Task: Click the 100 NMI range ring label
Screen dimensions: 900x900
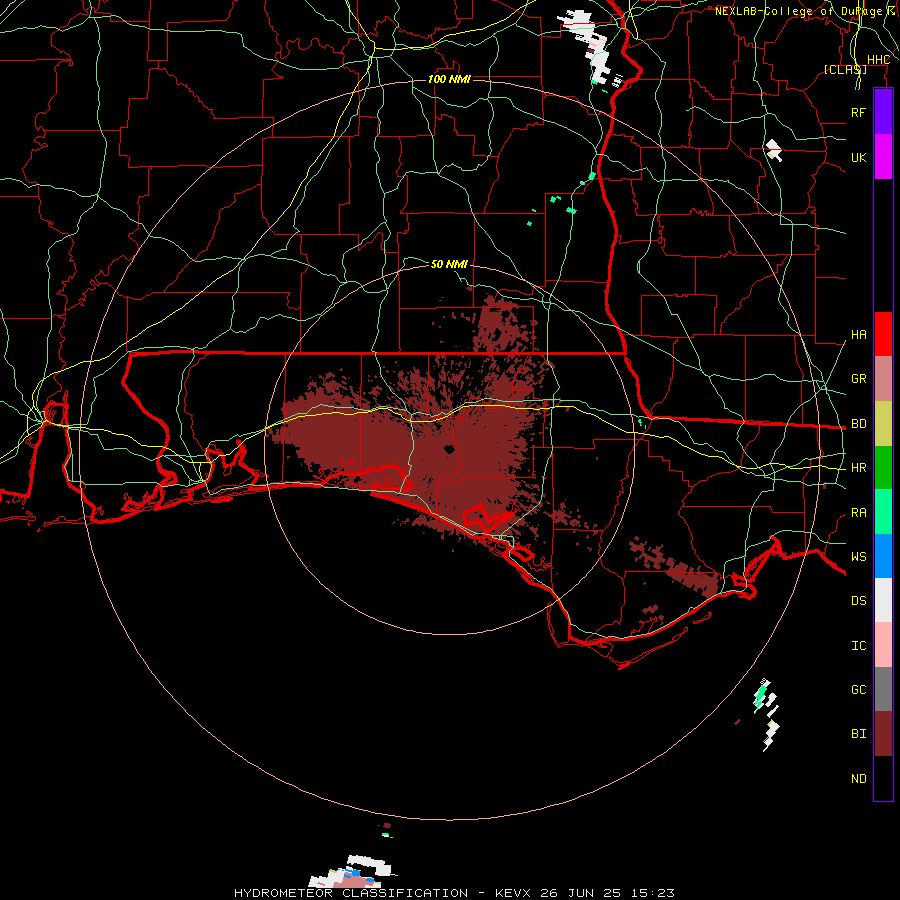Action: tap(449, 79)
